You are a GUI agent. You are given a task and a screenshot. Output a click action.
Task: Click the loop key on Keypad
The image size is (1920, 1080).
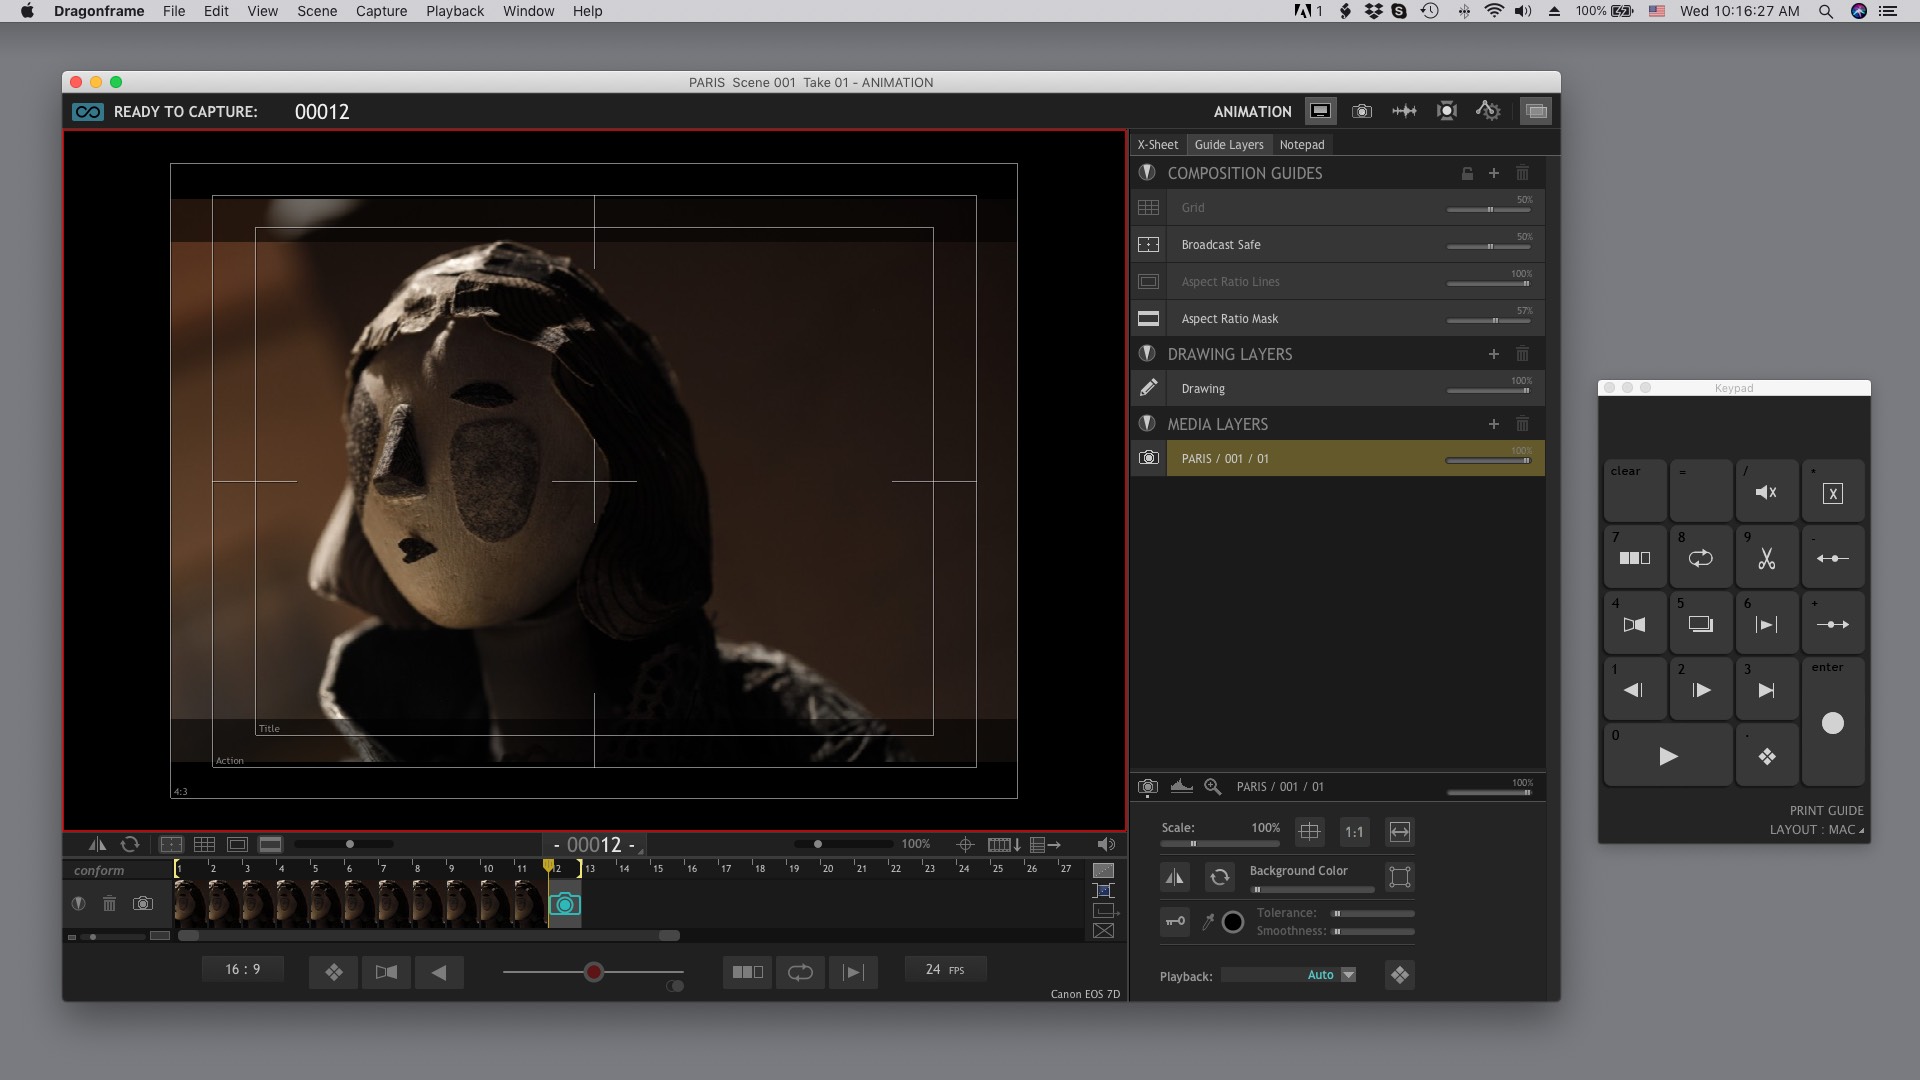(1701, 556)
